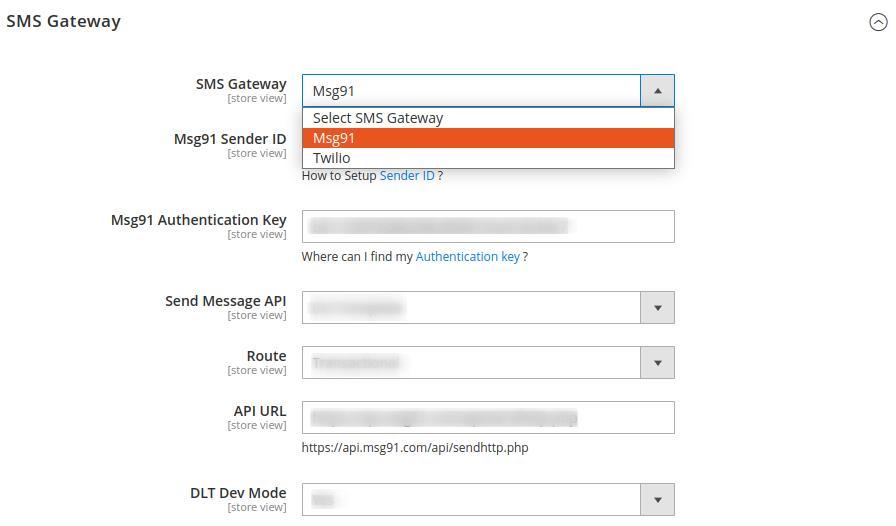896x526 pixels.
Task: Click the DLT Dev Mode label
Action: click(x=238, y=493)
